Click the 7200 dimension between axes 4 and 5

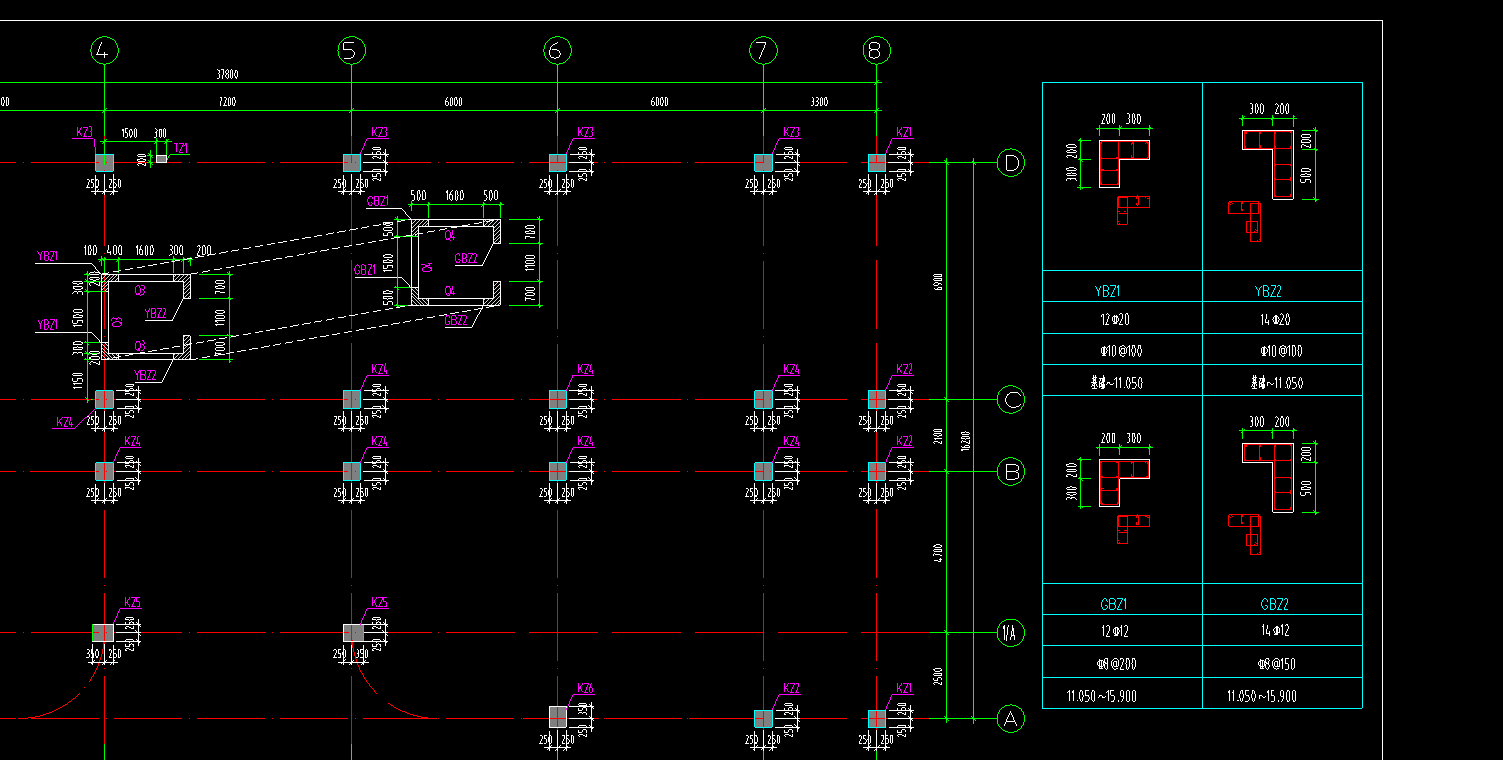228,102
